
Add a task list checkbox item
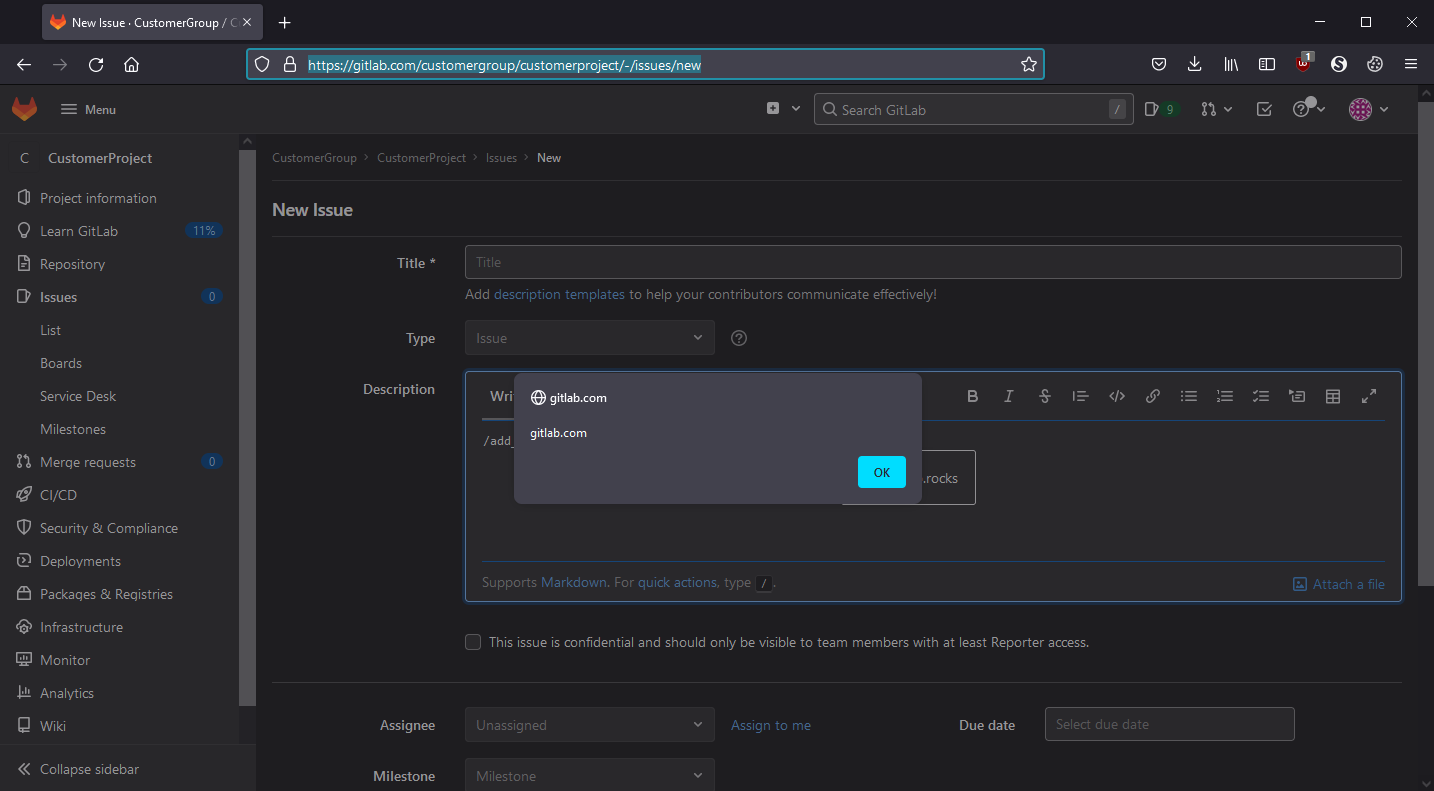(x=1260, y=396)
